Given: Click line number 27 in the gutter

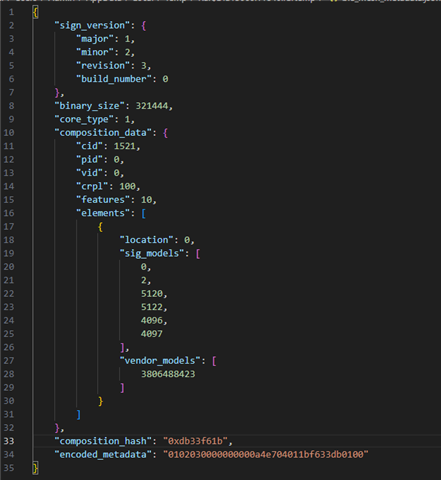Looking at the screenshot, I should pos(9,361).
